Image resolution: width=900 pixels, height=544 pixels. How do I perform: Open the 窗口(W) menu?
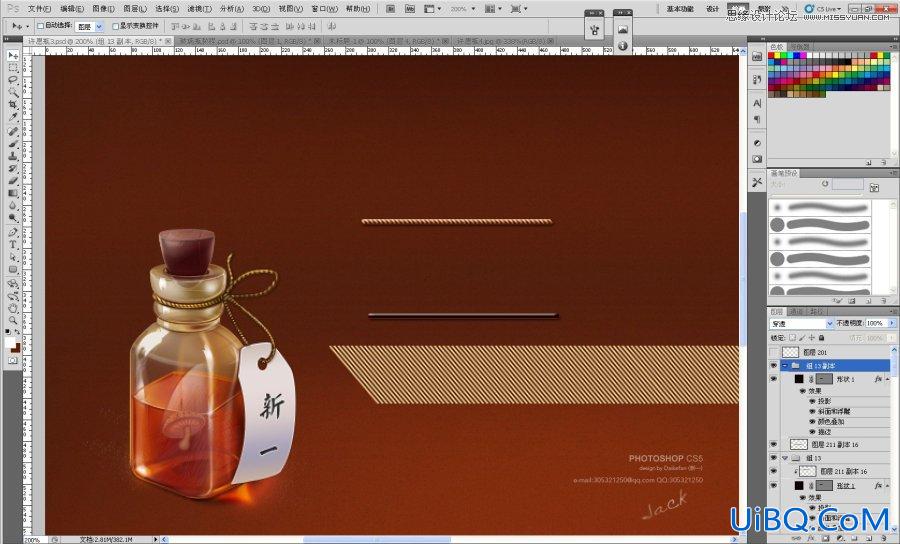point(324,9)
